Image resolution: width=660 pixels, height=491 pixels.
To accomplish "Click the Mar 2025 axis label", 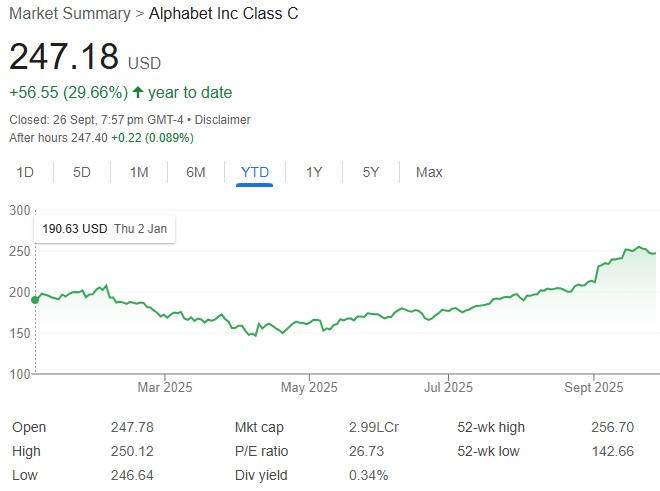I will pos(165,388).
